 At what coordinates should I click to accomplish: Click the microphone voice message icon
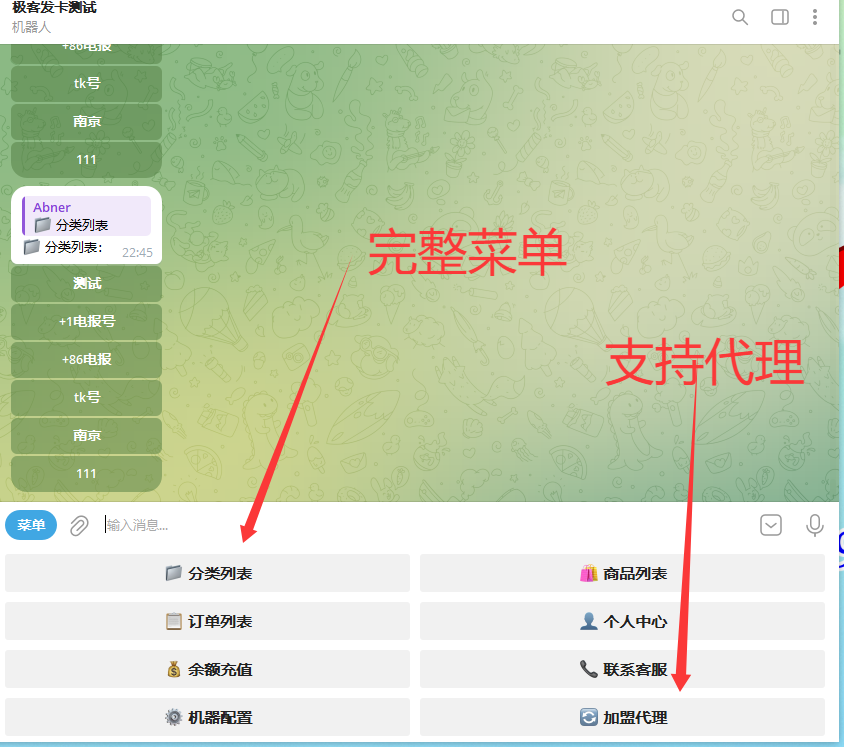[815, 525]
